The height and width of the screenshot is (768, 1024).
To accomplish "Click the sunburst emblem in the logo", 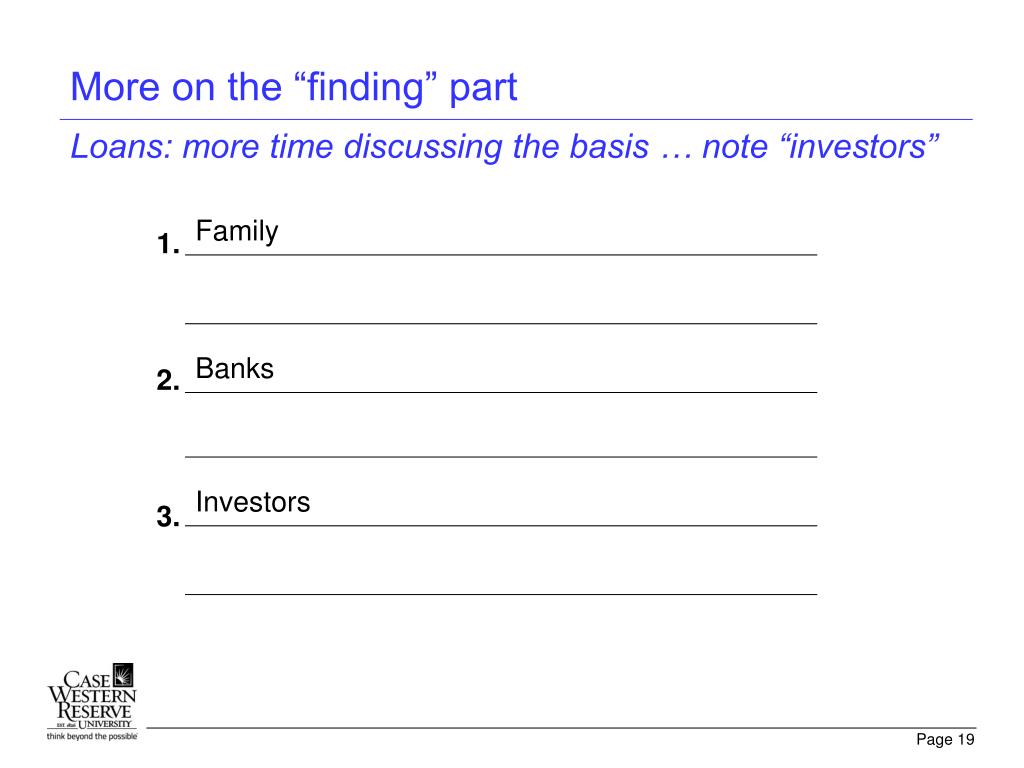I will [x=123, y=675].
